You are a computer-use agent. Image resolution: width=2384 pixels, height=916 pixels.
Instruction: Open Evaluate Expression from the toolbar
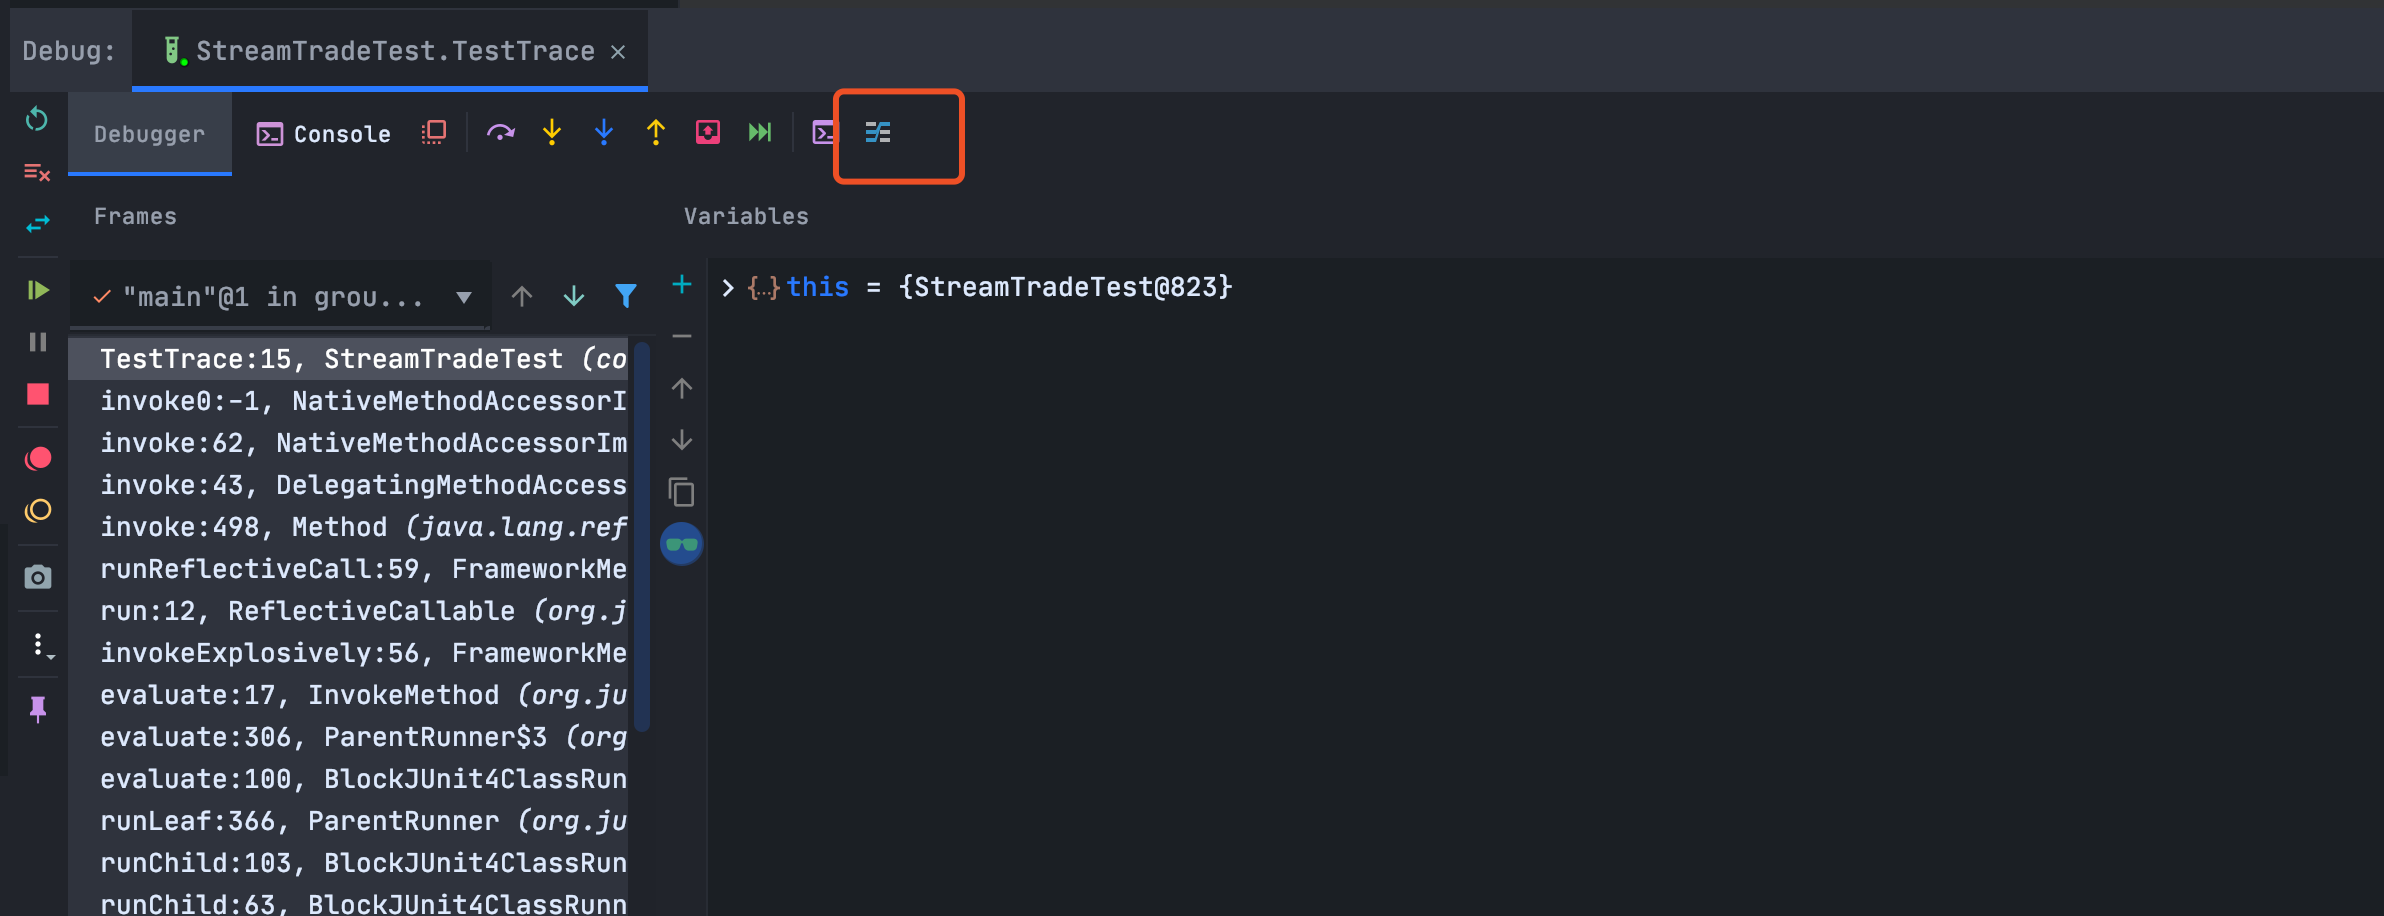(x=822, y=132)
